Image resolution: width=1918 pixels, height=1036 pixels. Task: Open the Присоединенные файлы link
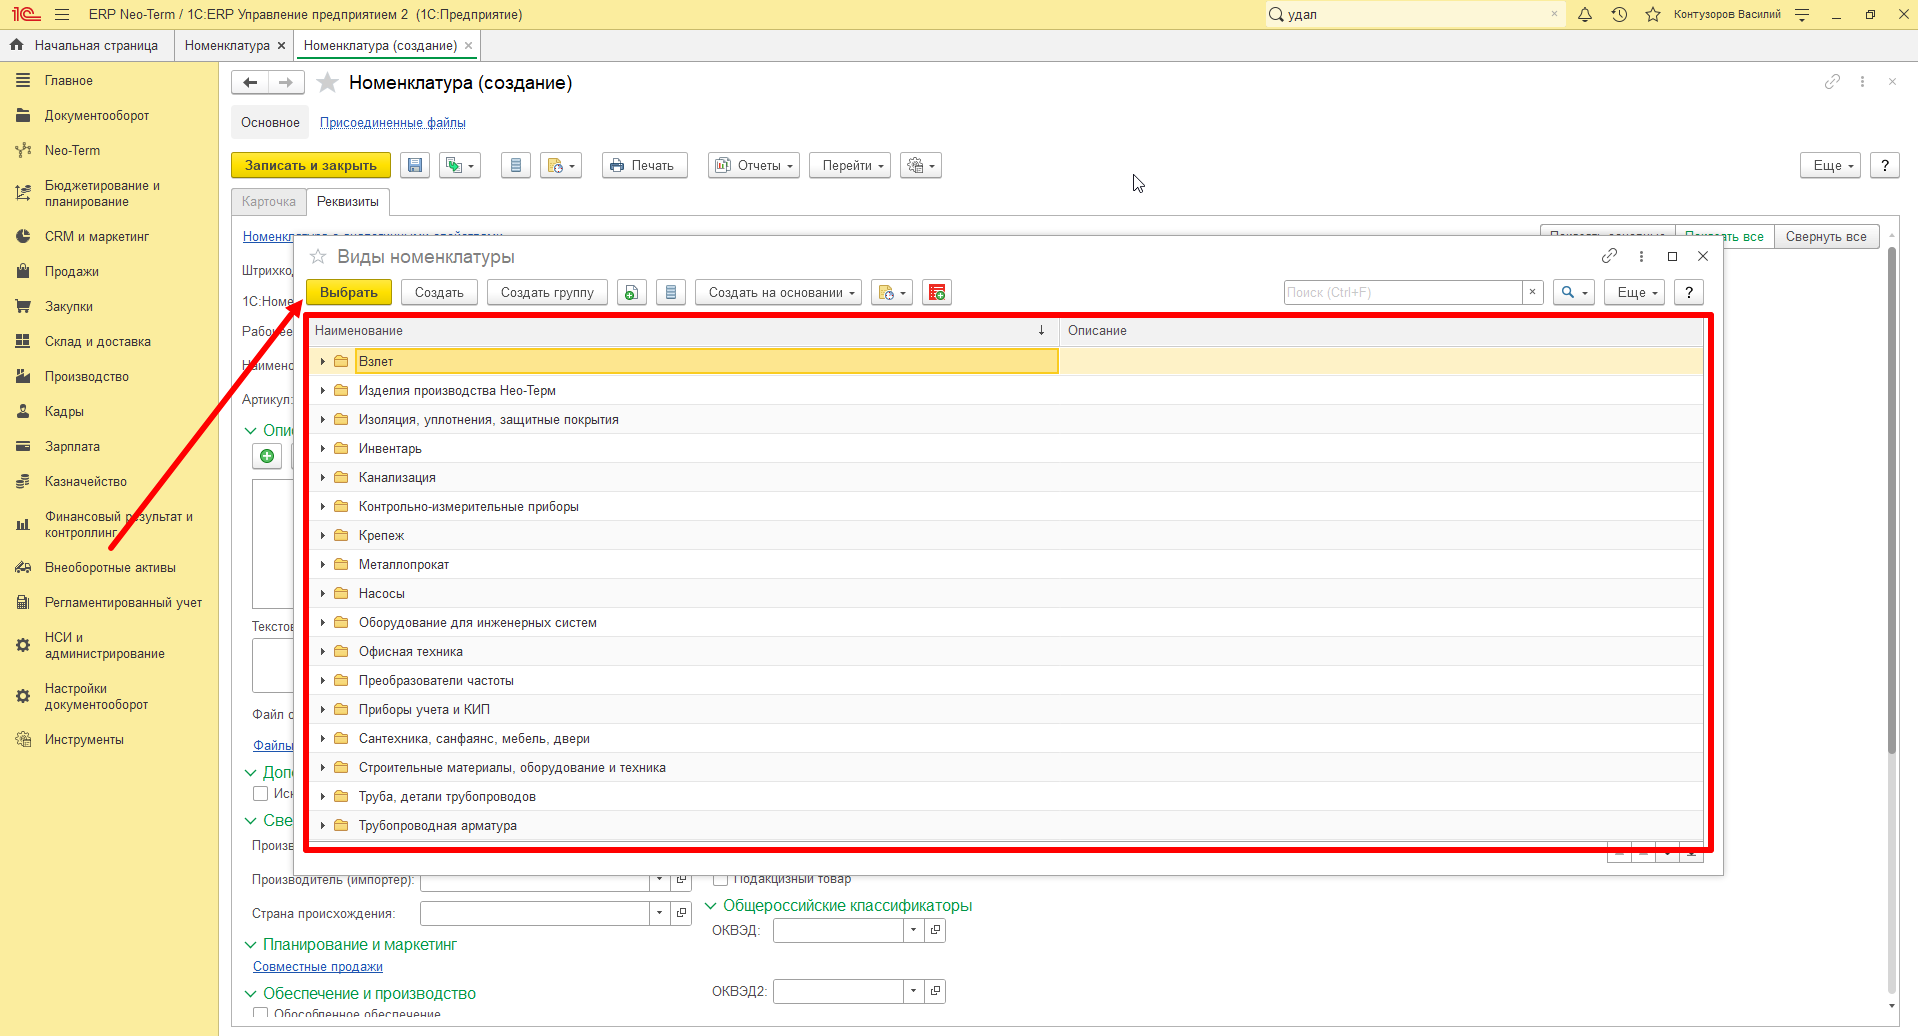(x=393, y=123)
